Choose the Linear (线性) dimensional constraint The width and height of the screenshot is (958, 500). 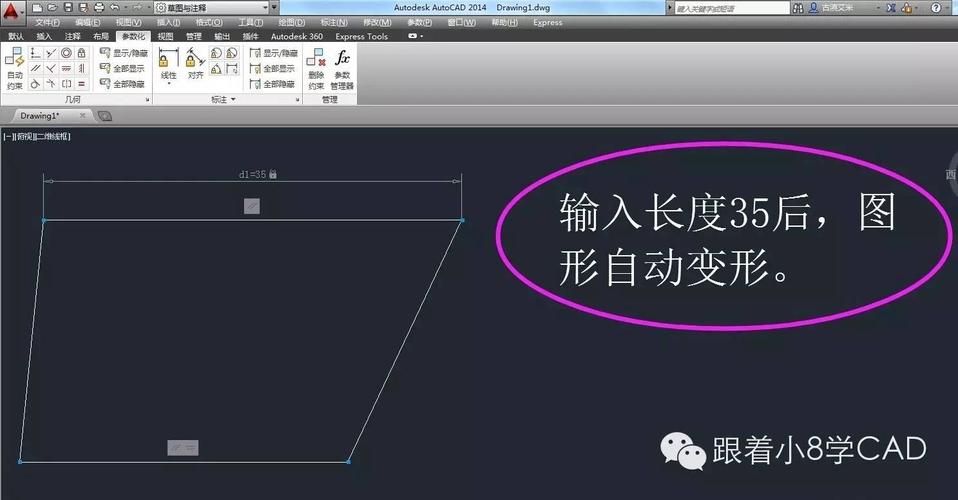pos(168,64)
